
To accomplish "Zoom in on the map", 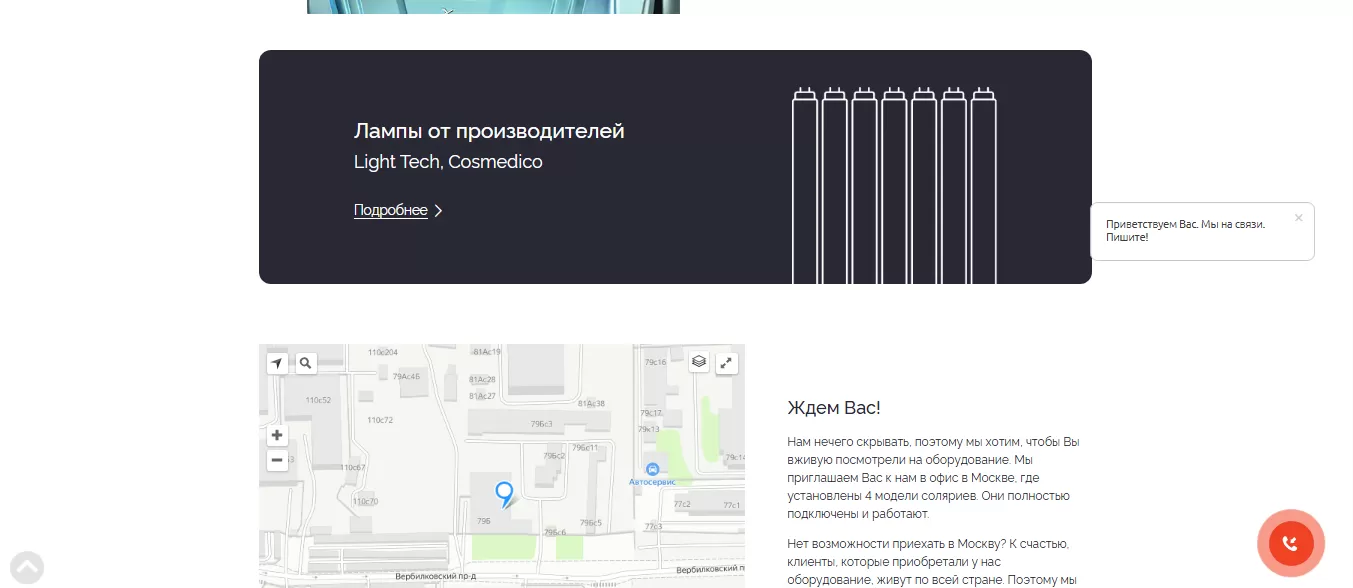I will (277, 435).
